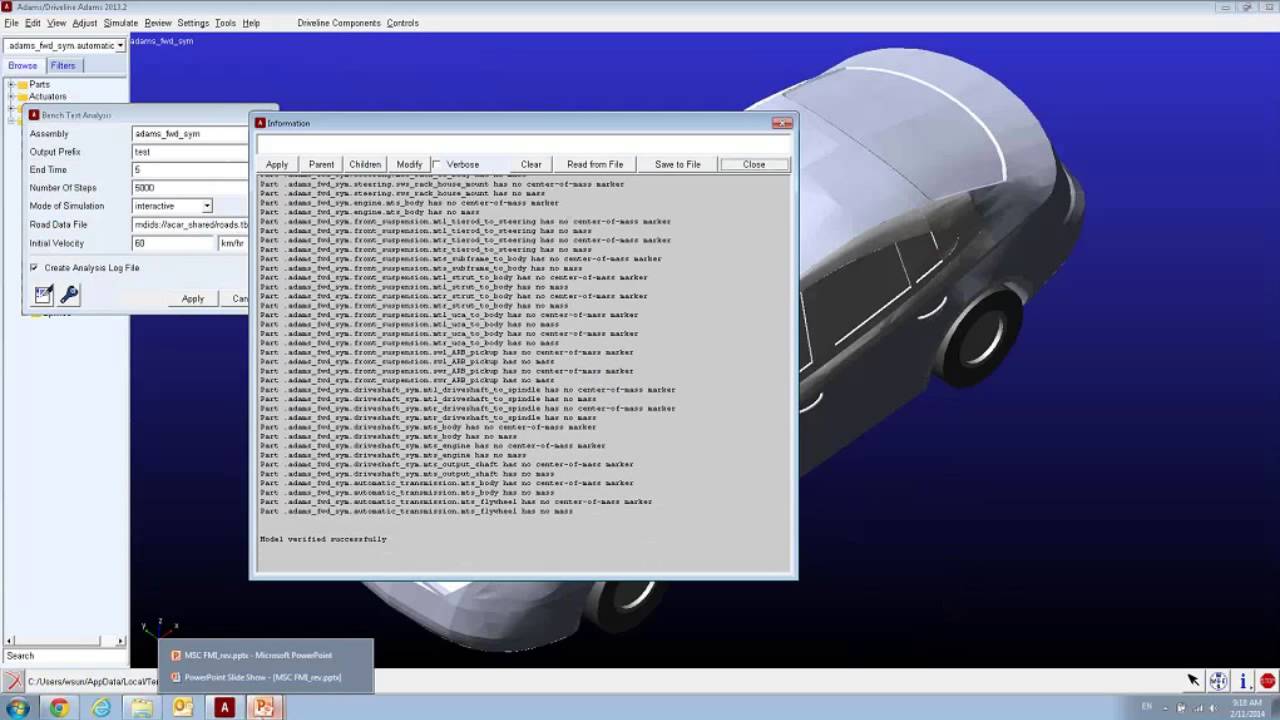Open Internet Explorer from the taskbar

coord(101,708)
